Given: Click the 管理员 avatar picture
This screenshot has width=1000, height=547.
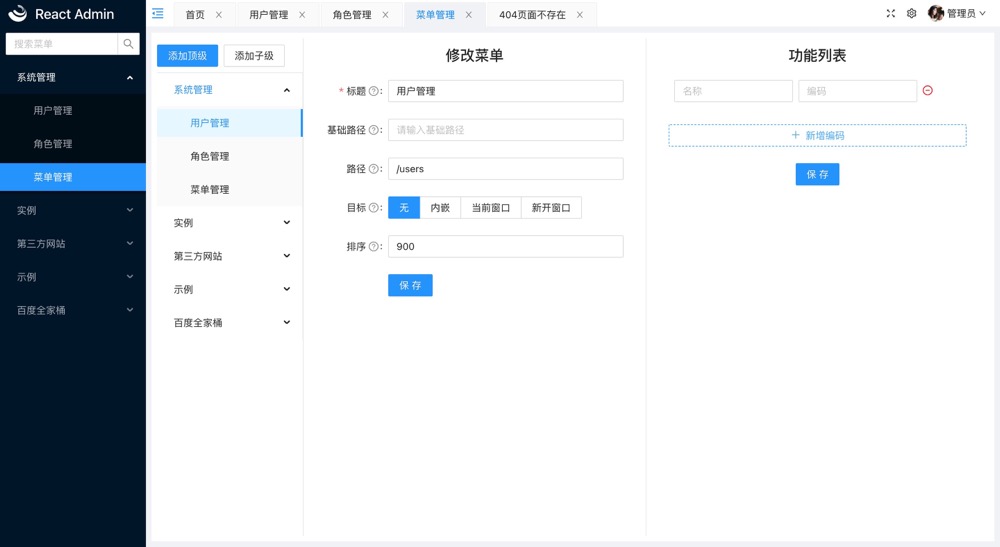Looking at the screenshot, I should pos(936,13).
